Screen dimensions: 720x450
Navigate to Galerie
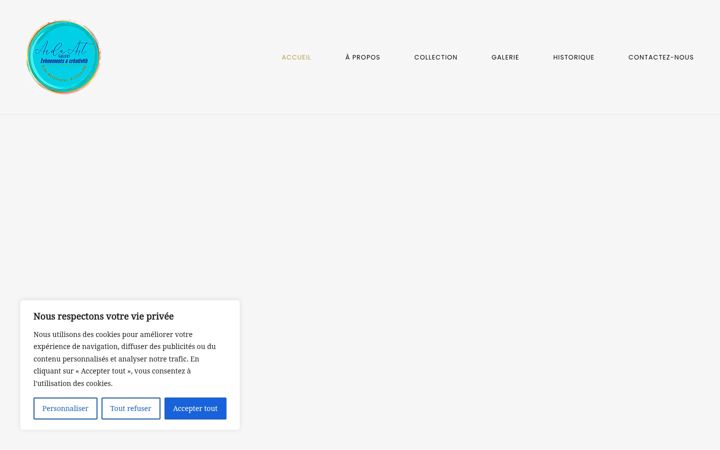pyautogui.click(x=505, y=57)
